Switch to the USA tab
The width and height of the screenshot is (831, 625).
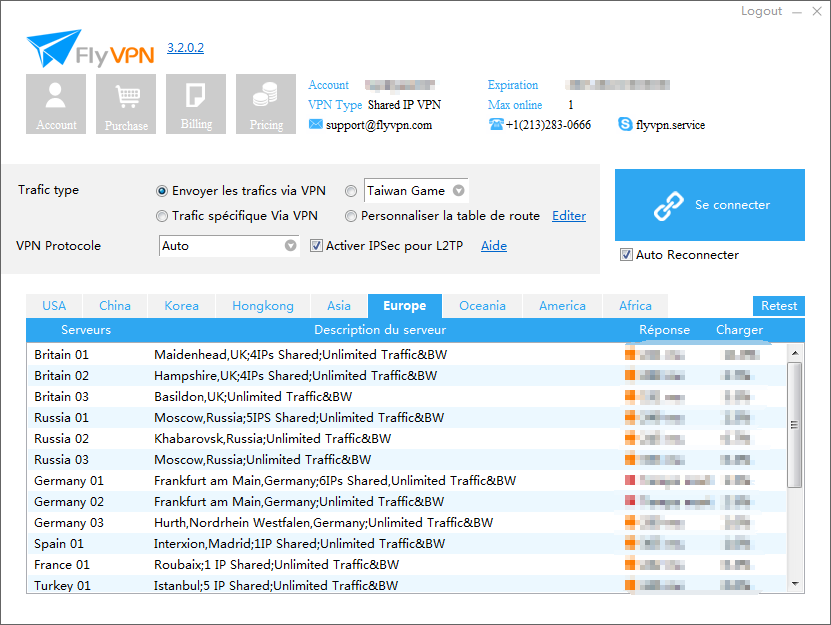[54, 306]
